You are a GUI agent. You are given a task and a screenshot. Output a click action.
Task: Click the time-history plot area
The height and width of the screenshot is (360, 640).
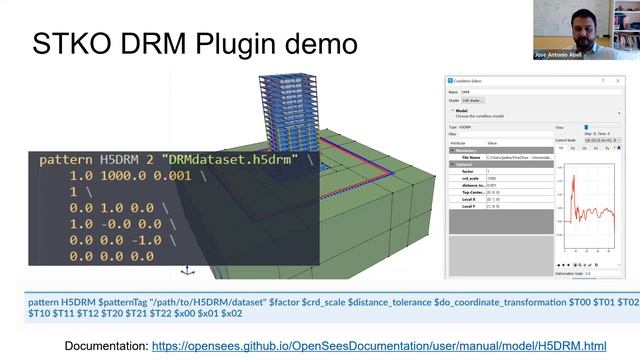point(589,206)
